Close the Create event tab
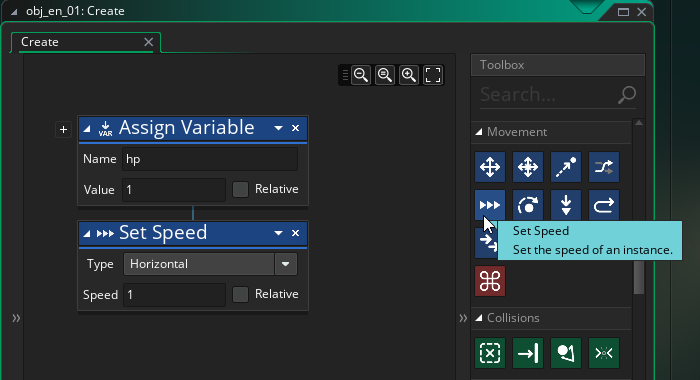This screenshot has height=380, width=700. pyautogui.click(x=148, y=42)
